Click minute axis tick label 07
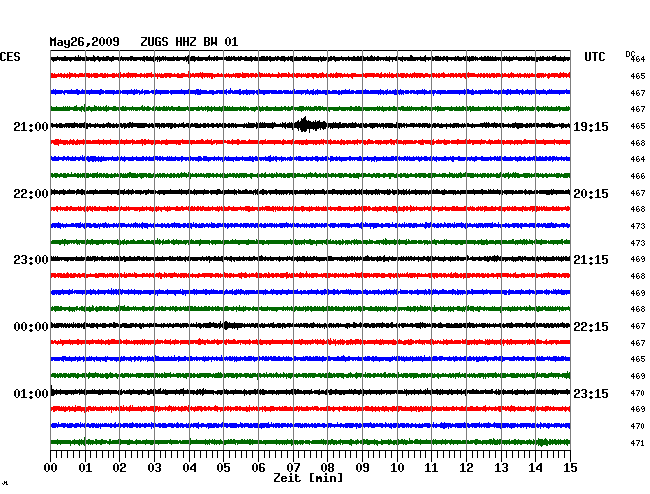 (x=293, y=467)
